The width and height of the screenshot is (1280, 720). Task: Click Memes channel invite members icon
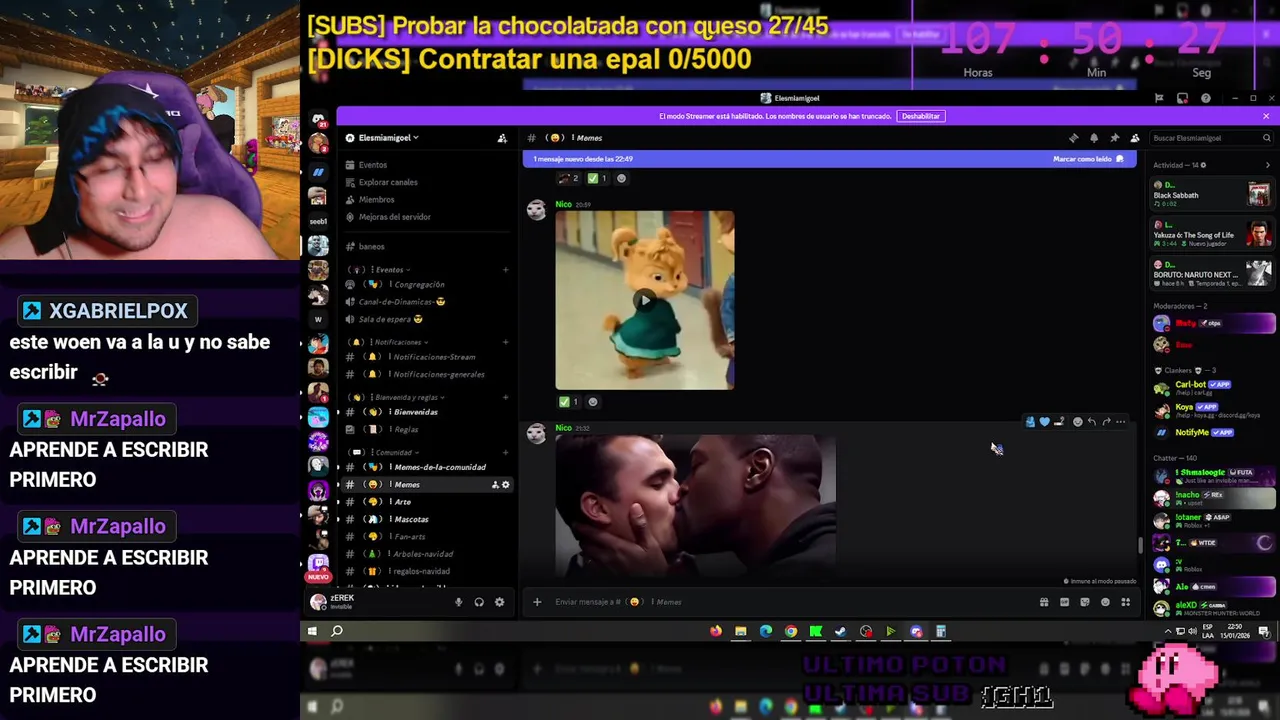click(x=495, y=485)
